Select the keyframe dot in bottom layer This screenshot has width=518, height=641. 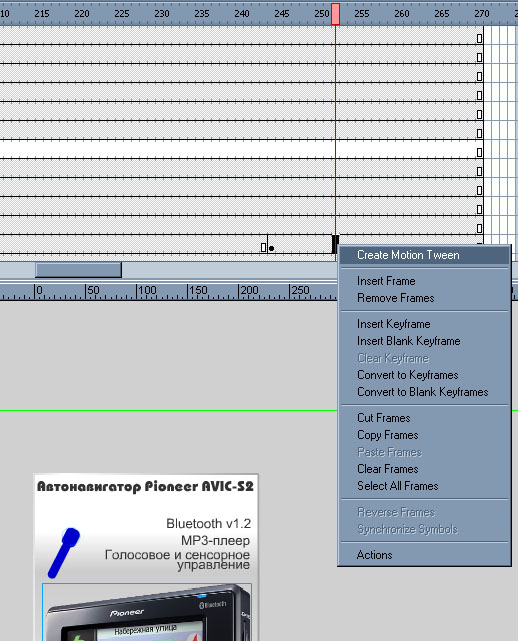pyautogui.click(x=271, y=248)
